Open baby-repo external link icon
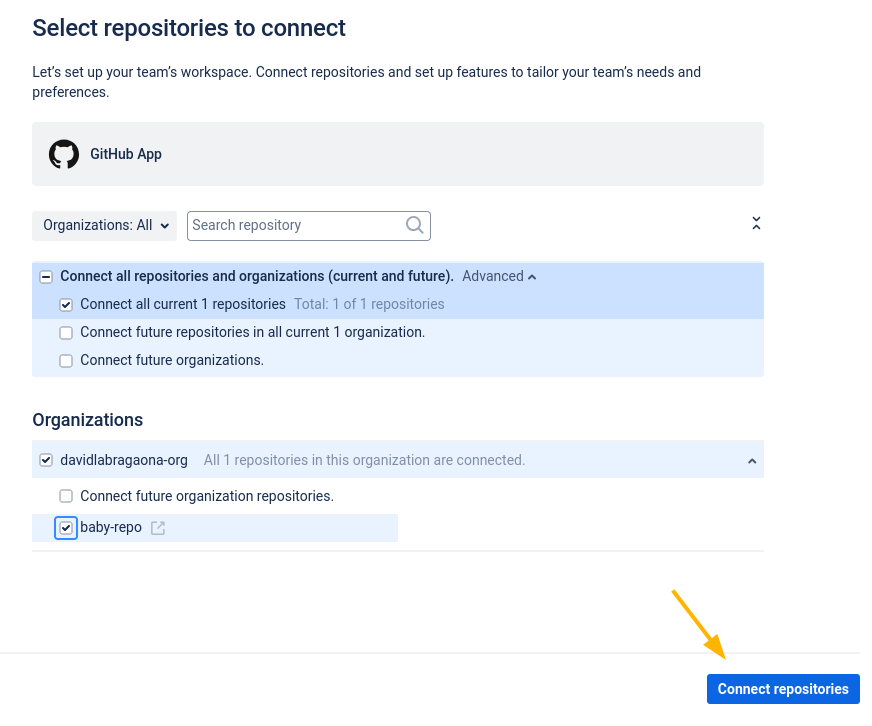The width and height of the screenshot is (872, 726). tap(158, 528)
